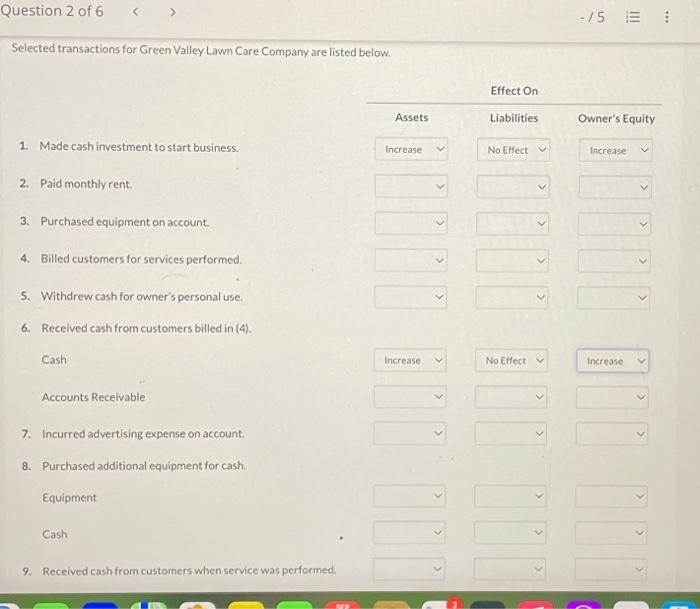Screen dimensions: 700x609
Task: Open Assets dropdown for Accounts Receivable row
Action: click(x=410, y=396)
